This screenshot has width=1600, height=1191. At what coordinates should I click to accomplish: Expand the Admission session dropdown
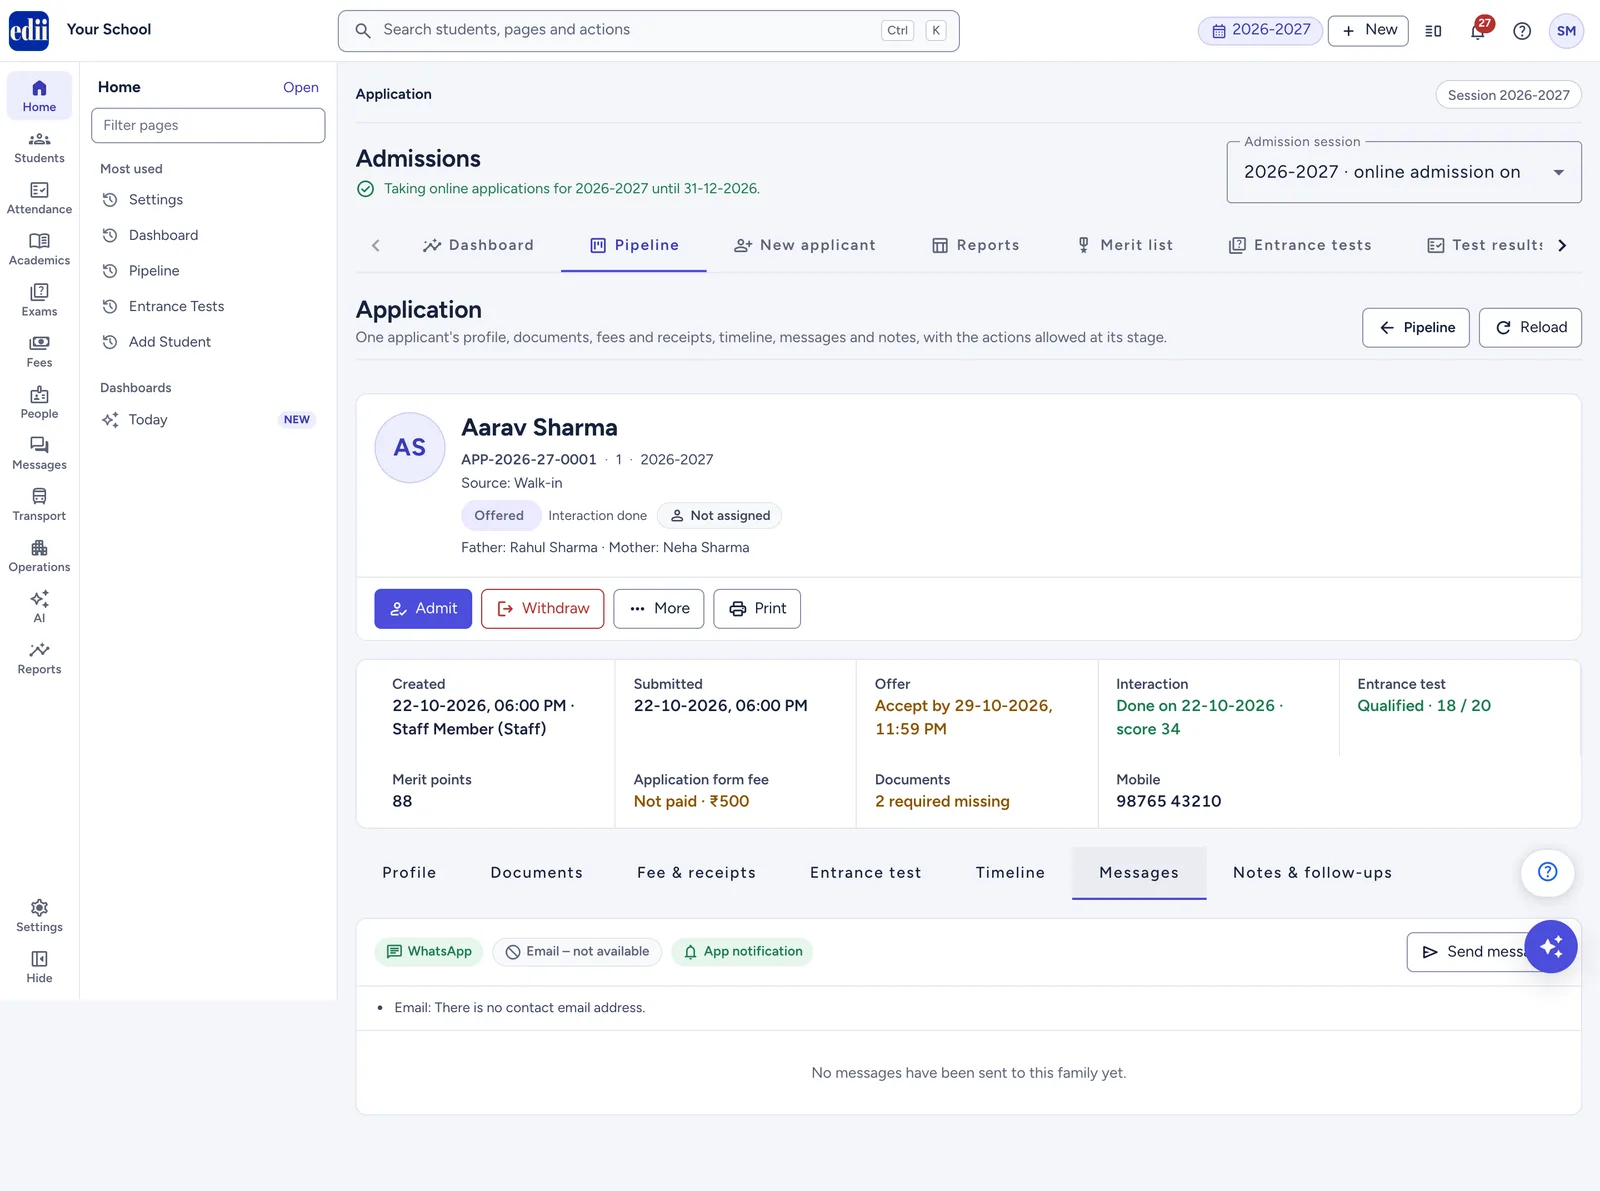[x=1404, y=172]
